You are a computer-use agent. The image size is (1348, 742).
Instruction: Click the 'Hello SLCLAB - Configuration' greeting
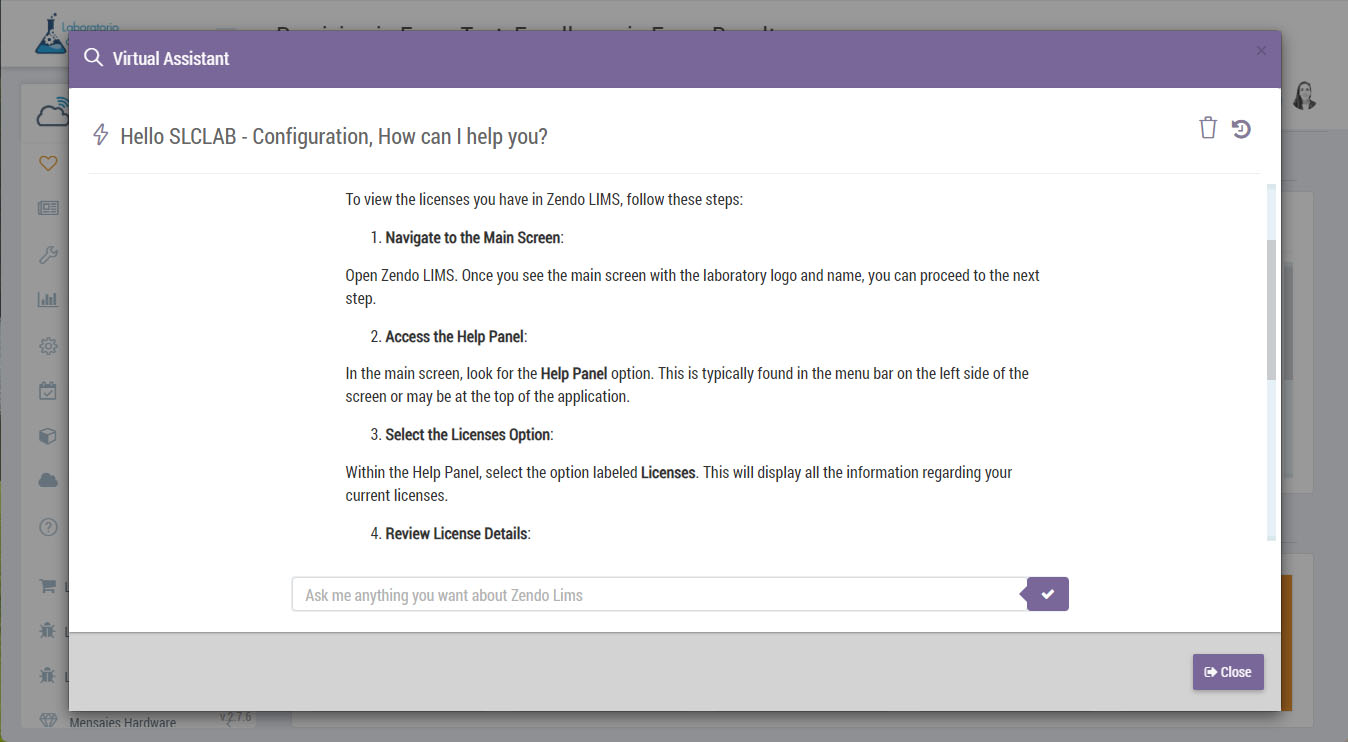click(x=334, y=136)
